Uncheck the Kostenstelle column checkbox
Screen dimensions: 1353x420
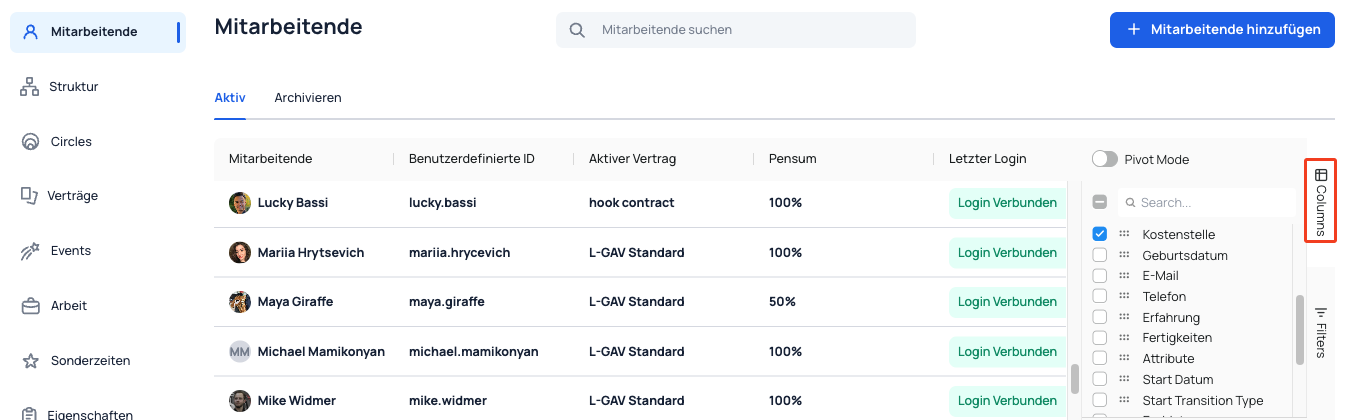coord(1100,234)
